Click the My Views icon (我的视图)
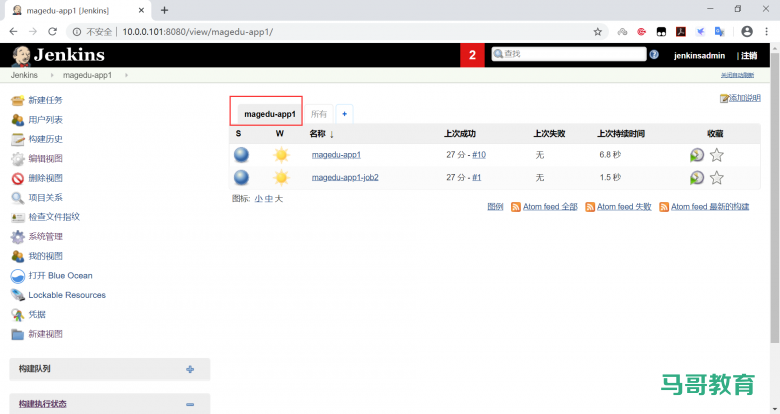 pos(17,256)
